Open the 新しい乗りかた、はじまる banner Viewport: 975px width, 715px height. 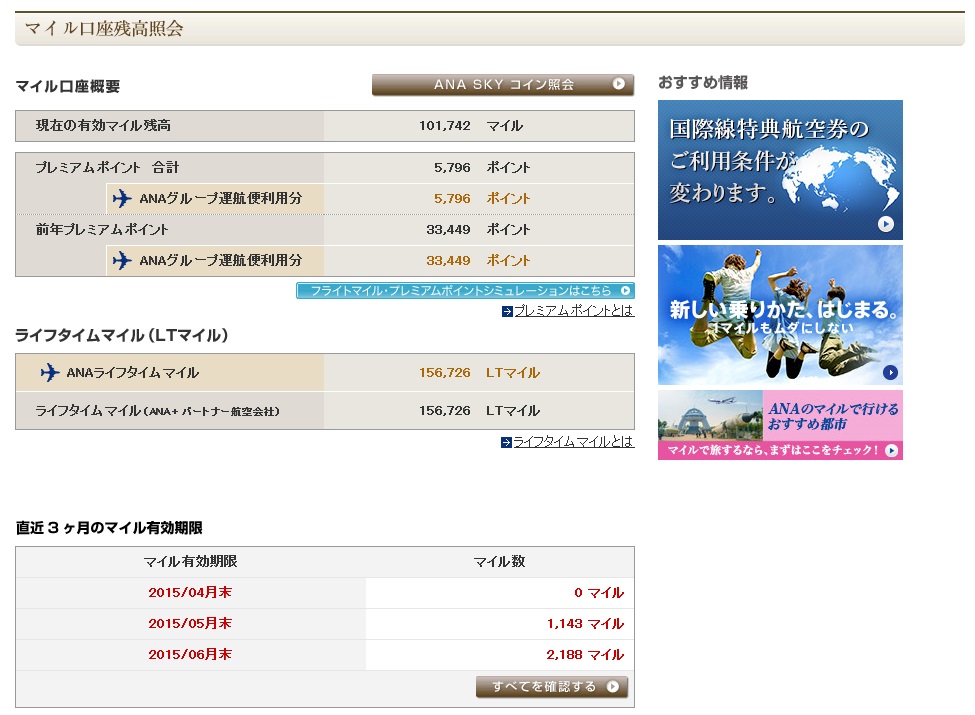coord(780,315)
